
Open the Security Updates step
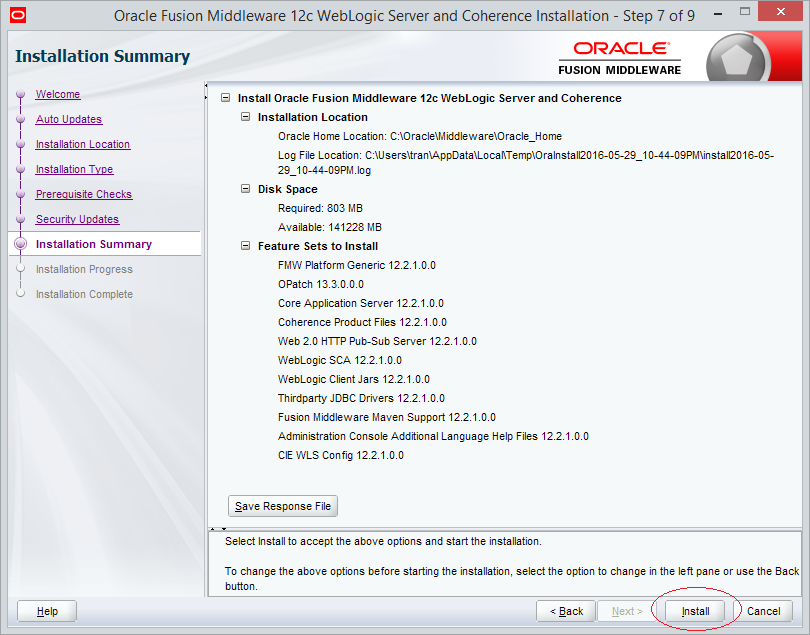(77, 219)
